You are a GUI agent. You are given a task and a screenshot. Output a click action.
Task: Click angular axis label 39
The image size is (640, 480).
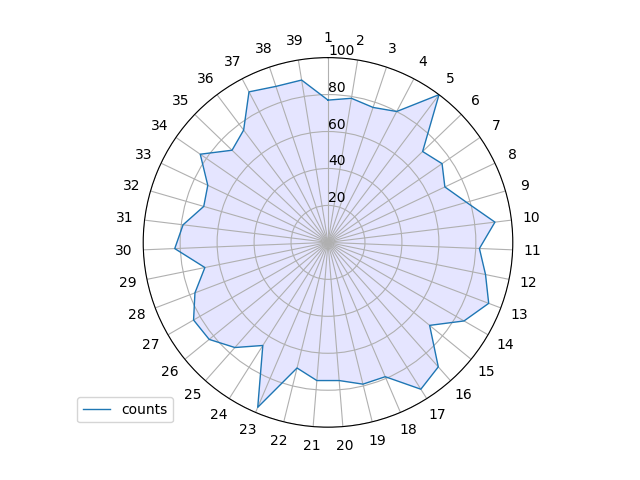(294, 40)
